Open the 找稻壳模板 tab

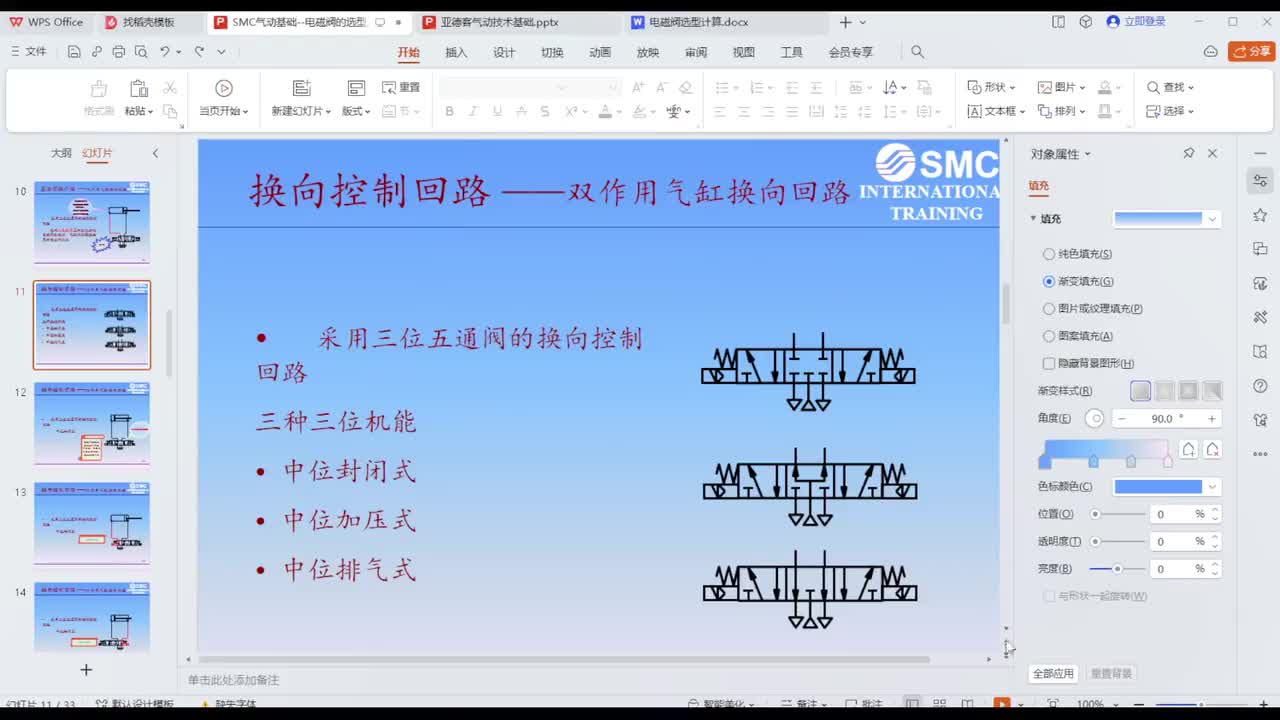pos(148,21)
